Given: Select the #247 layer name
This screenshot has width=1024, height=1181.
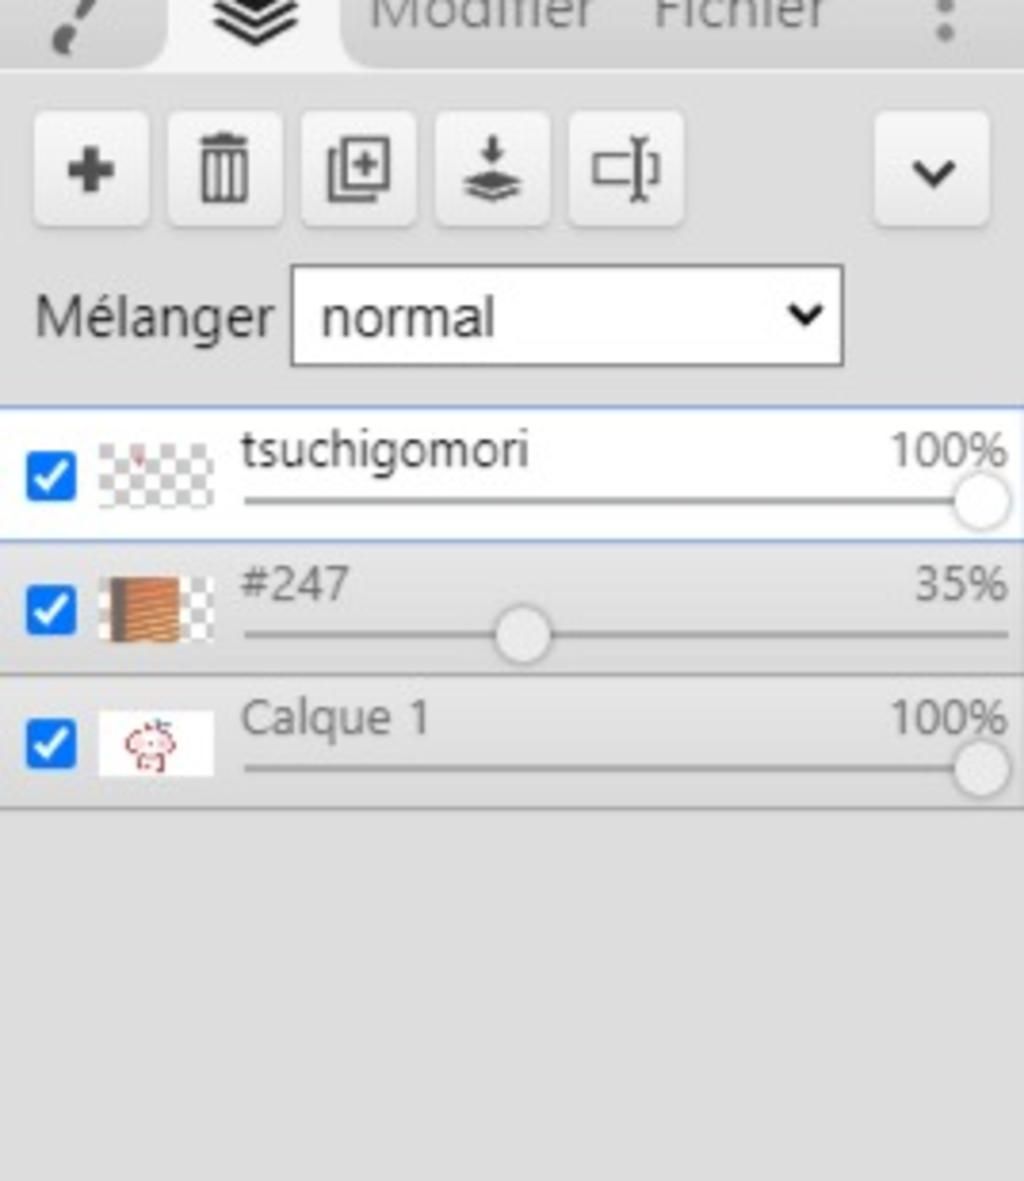Looking at the screenshot, I should pos(295,584).
